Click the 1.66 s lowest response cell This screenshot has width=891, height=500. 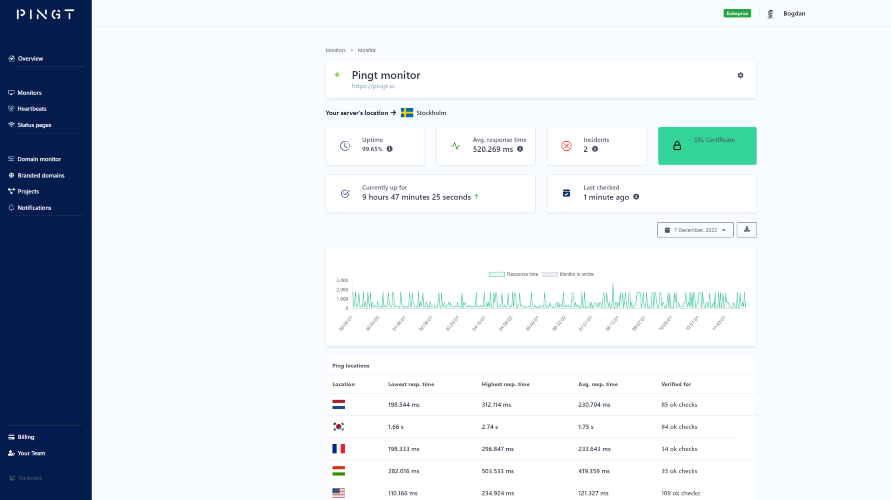pos(395,427)
